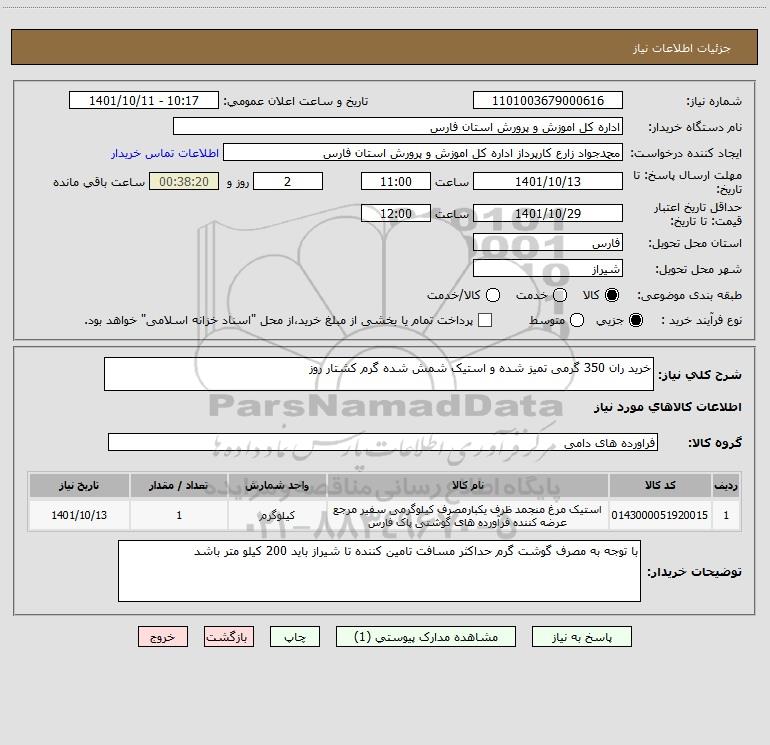Viewport: 770px width, 745px height.
Task: Click the نام کالا column header
Action: click(468, 485)
